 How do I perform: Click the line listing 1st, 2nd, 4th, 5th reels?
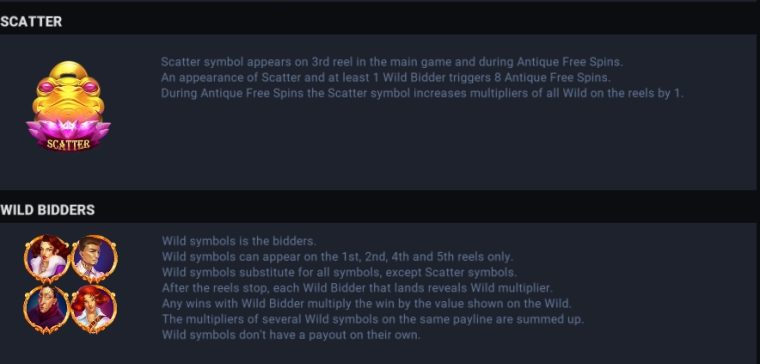tap(337, 256)
